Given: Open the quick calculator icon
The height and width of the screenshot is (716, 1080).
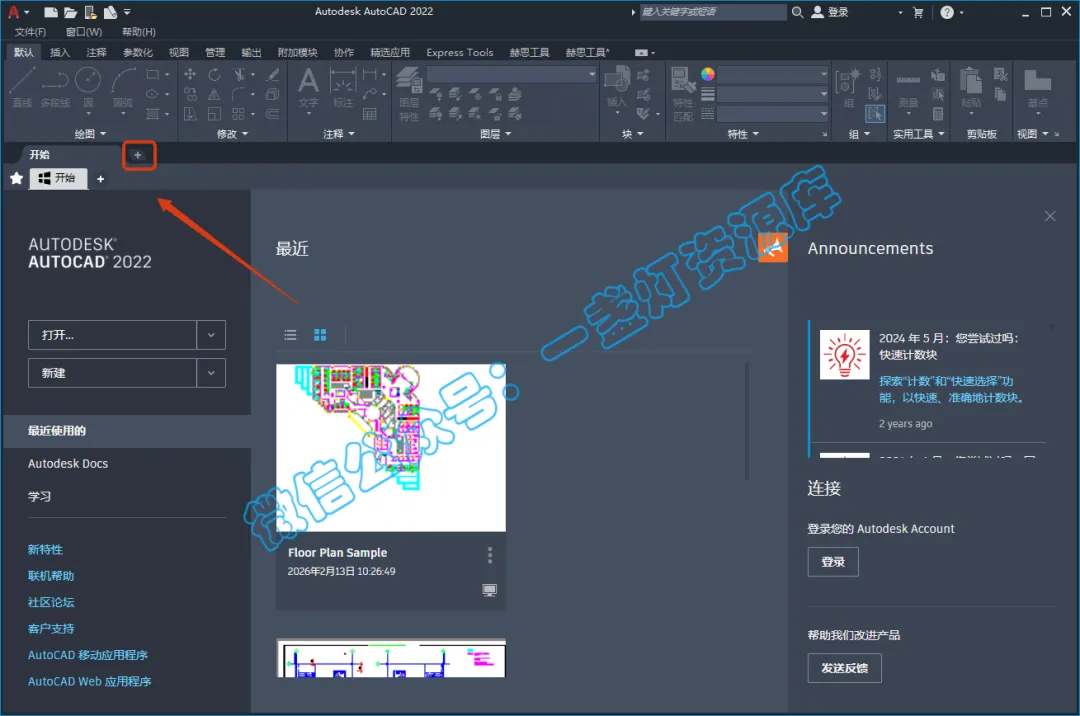Looking at the screenshot, I should point(937,114).
